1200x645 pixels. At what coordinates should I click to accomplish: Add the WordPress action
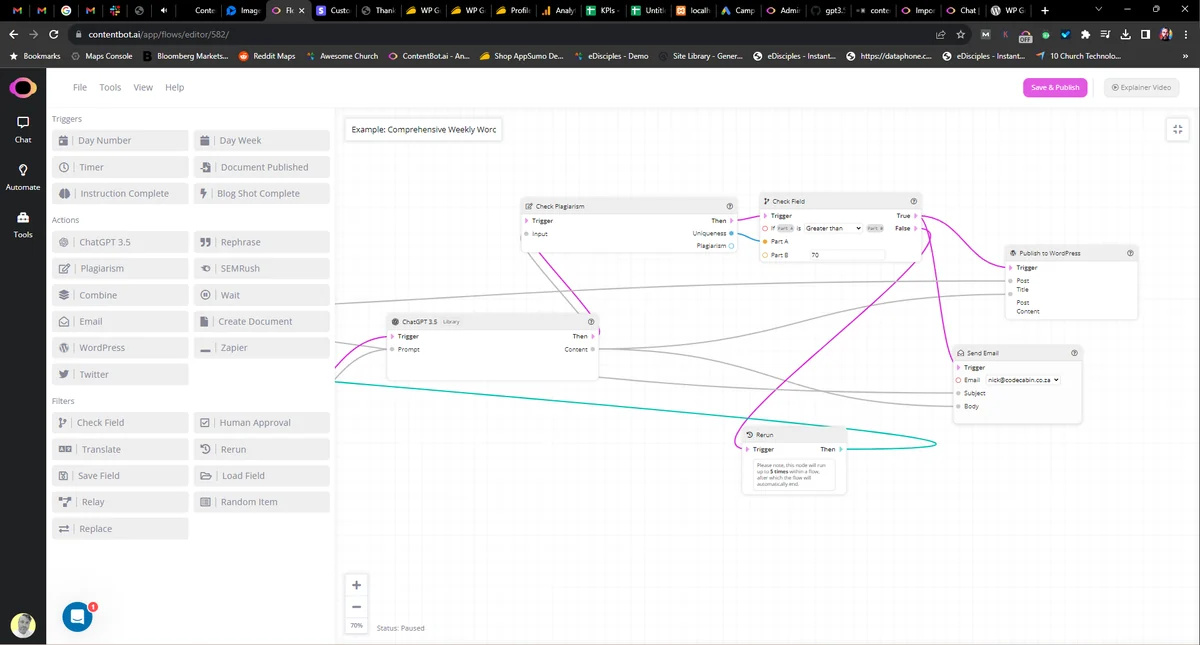(x=120, y=348)
